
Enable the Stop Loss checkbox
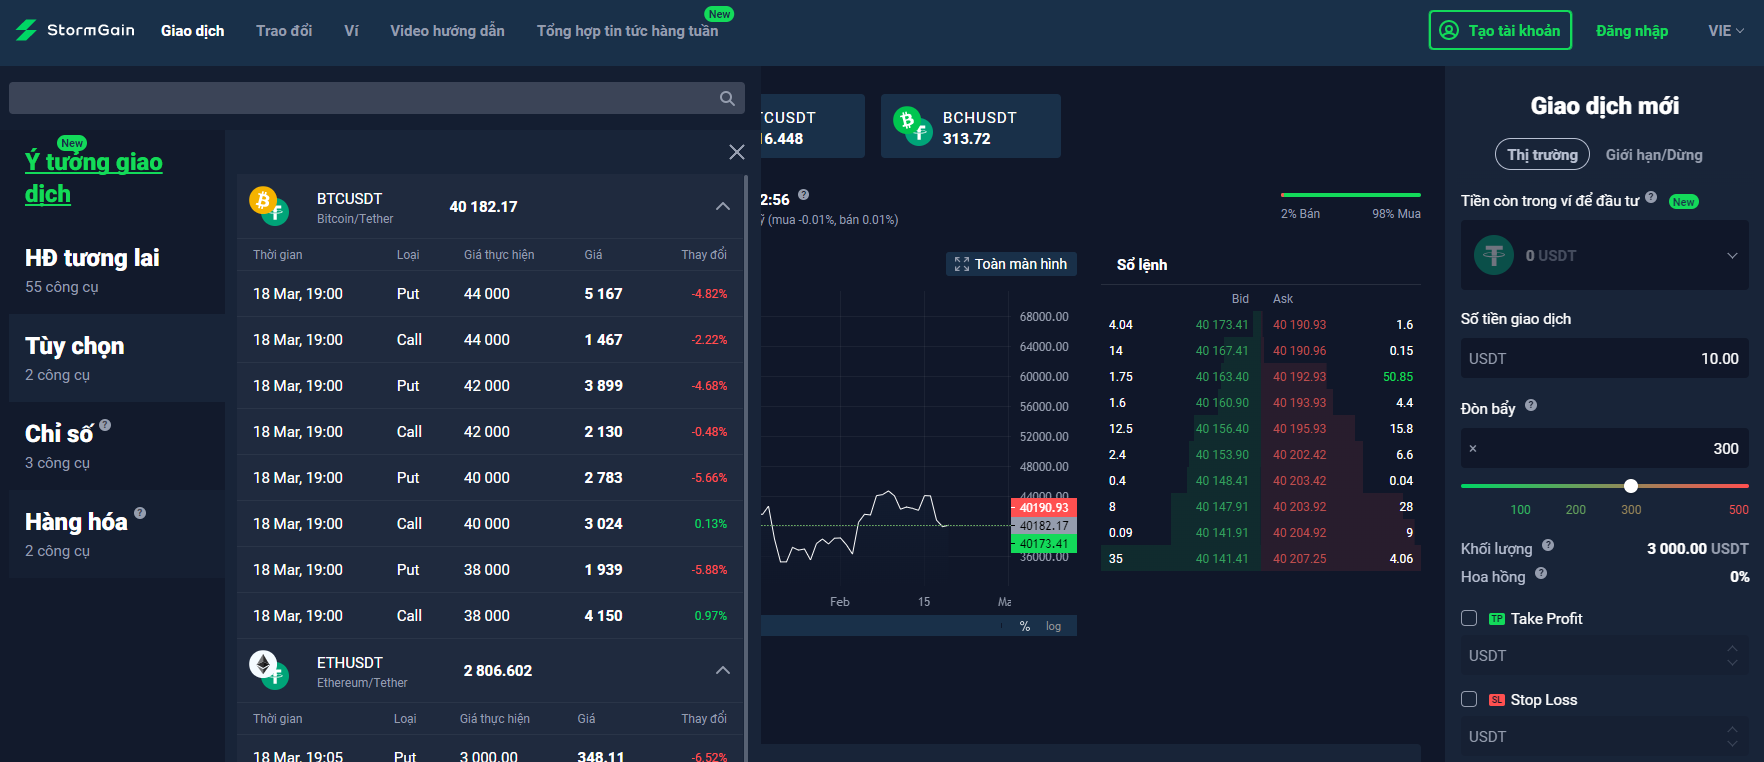coord(1469,699)
